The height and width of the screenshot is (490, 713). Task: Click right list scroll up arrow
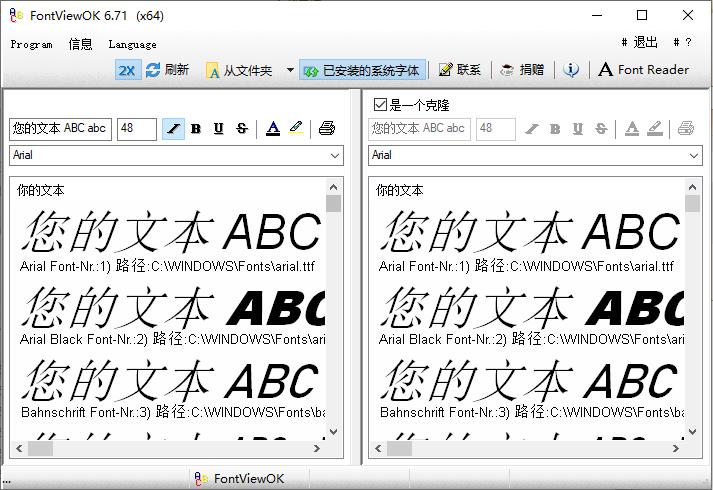pos(692,187)
